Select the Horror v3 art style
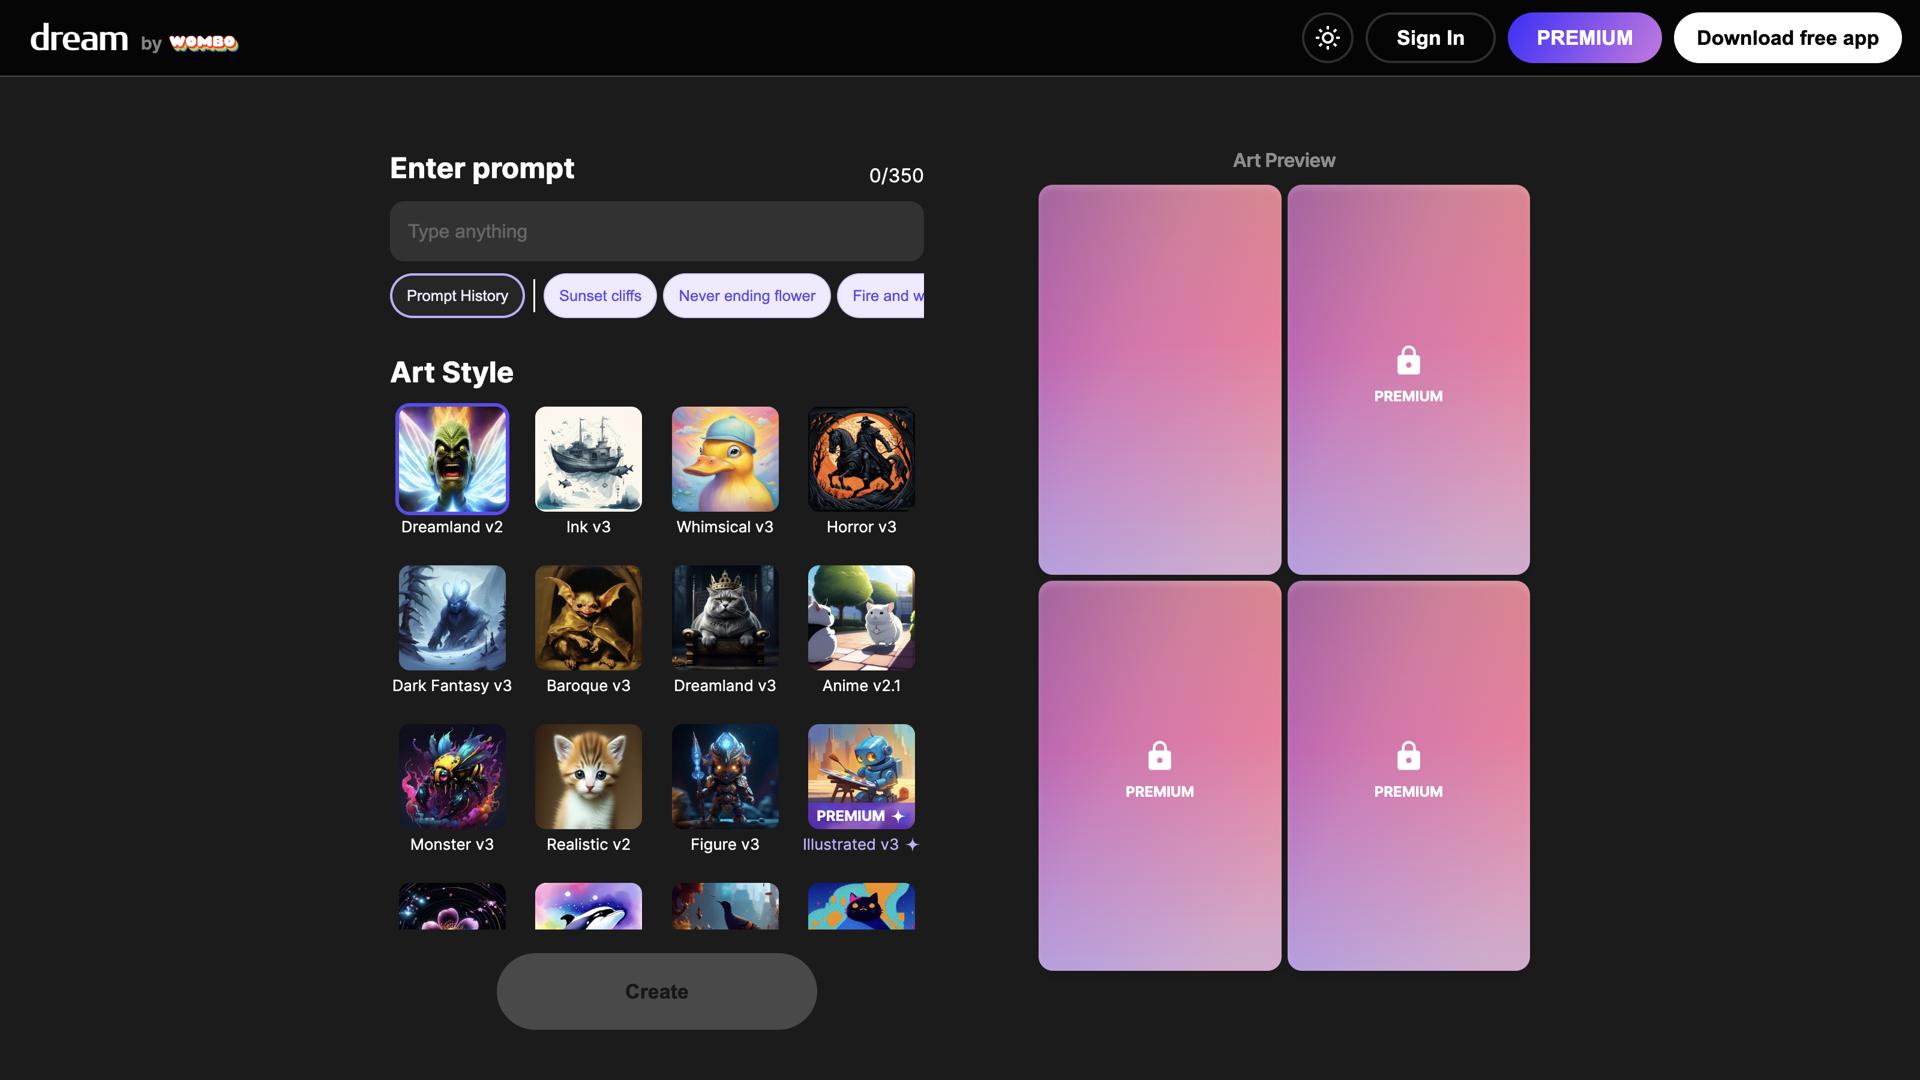The width and height of the screenshot is (1920, 1080). coord(861,459)
